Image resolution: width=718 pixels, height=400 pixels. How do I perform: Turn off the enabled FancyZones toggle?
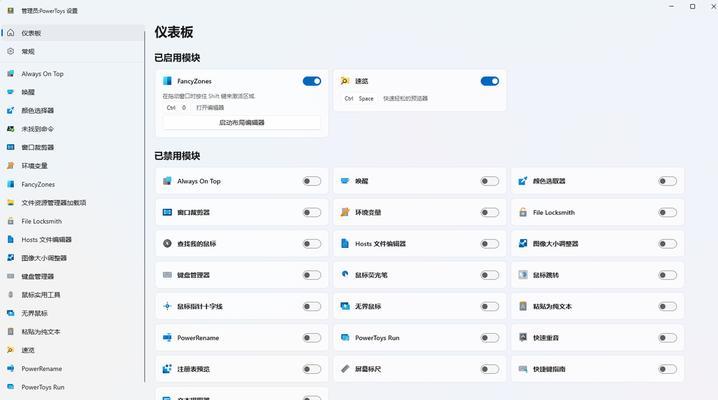312,81
